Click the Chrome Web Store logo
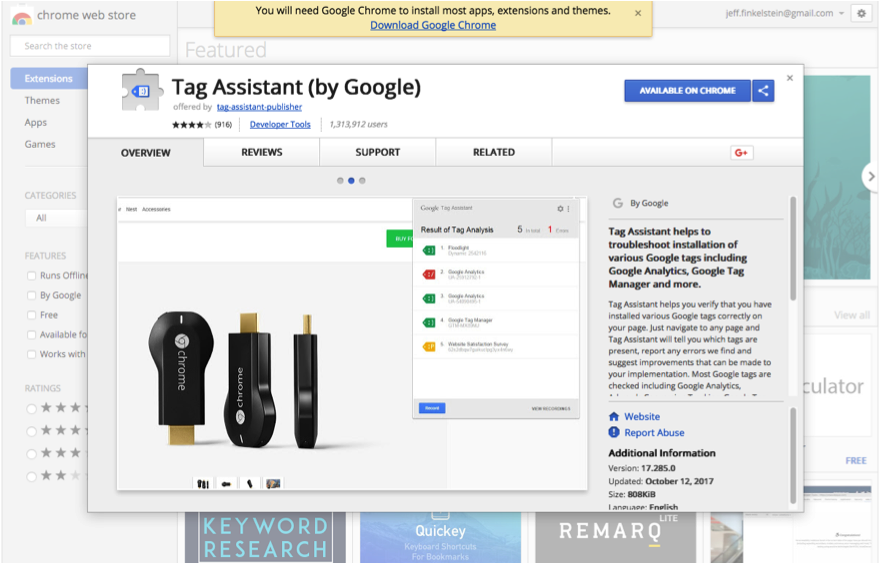Viewport: 890px width, 564px height. point(22,17)
